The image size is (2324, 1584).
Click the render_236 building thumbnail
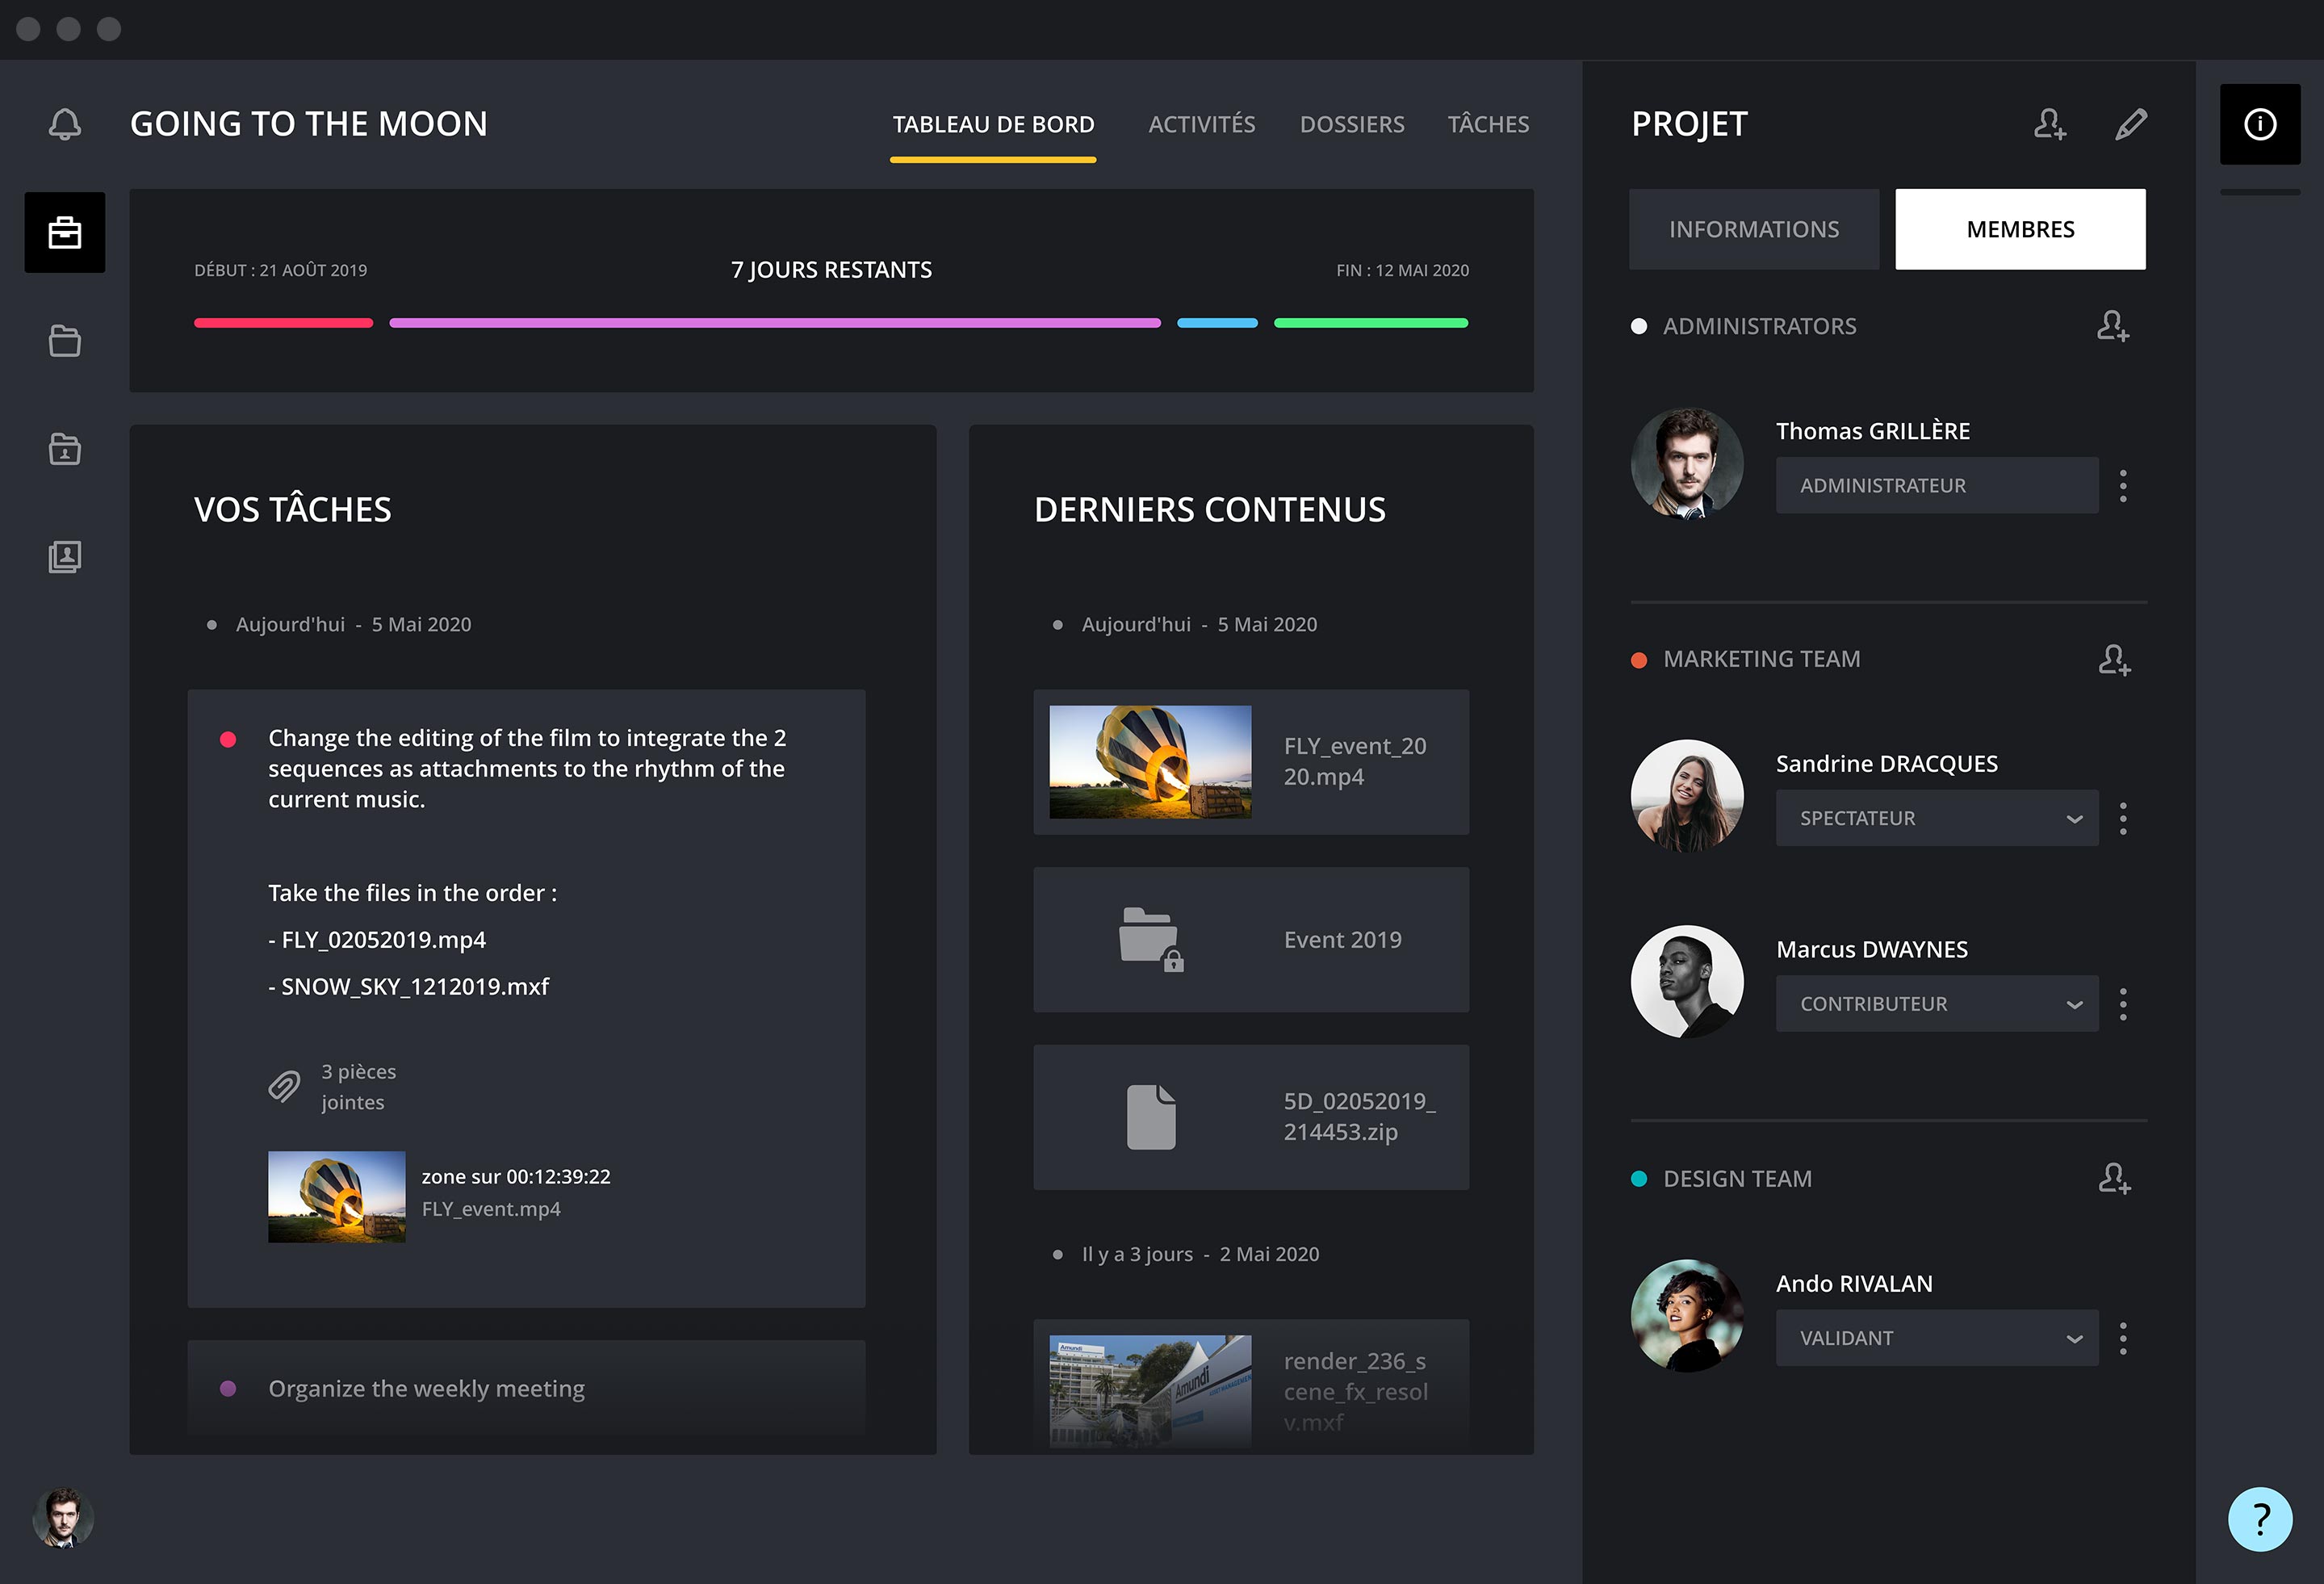point(1150,1391)
